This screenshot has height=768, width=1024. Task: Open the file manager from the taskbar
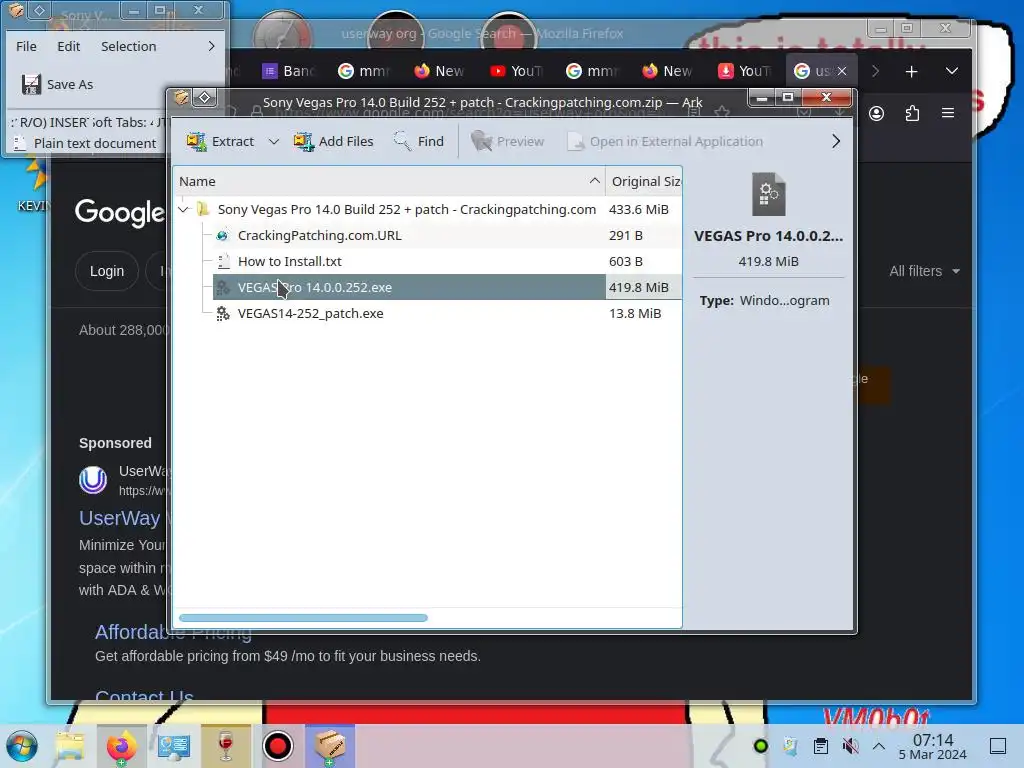click(x=69, y=746)
